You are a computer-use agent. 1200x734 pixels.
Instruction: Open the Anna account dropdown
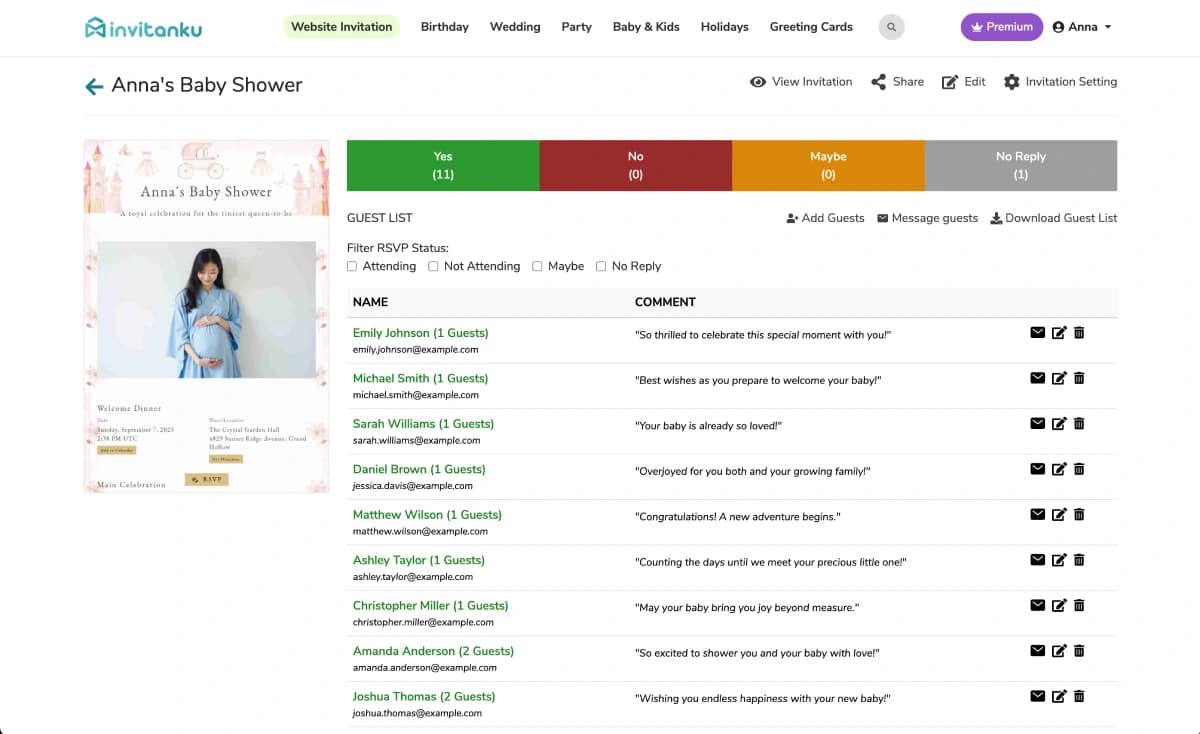tap(1082, 27)
